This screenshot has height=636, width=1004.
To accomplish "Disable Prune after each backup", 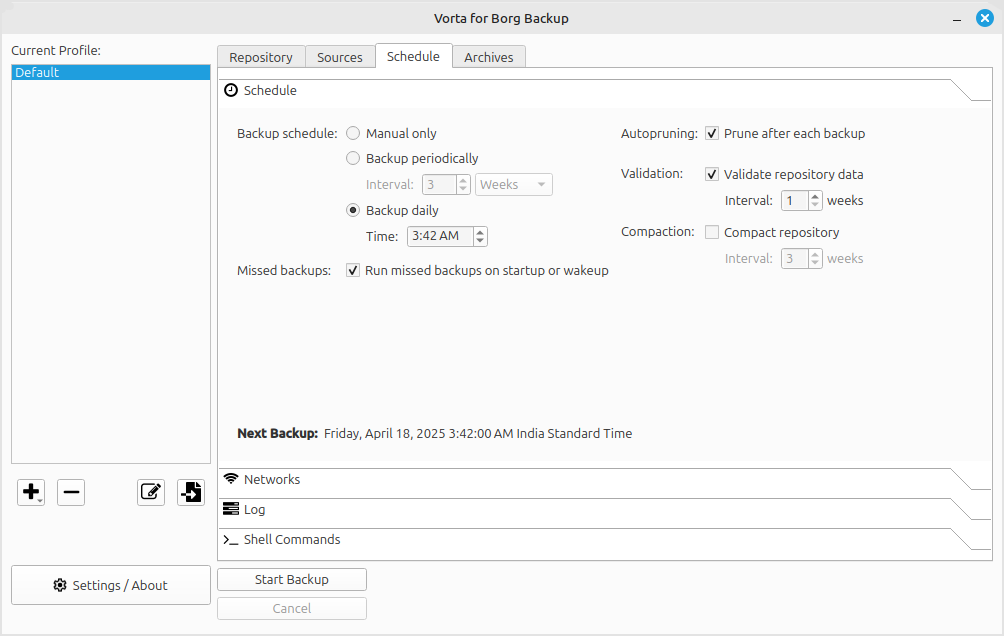I will (712, 133).
